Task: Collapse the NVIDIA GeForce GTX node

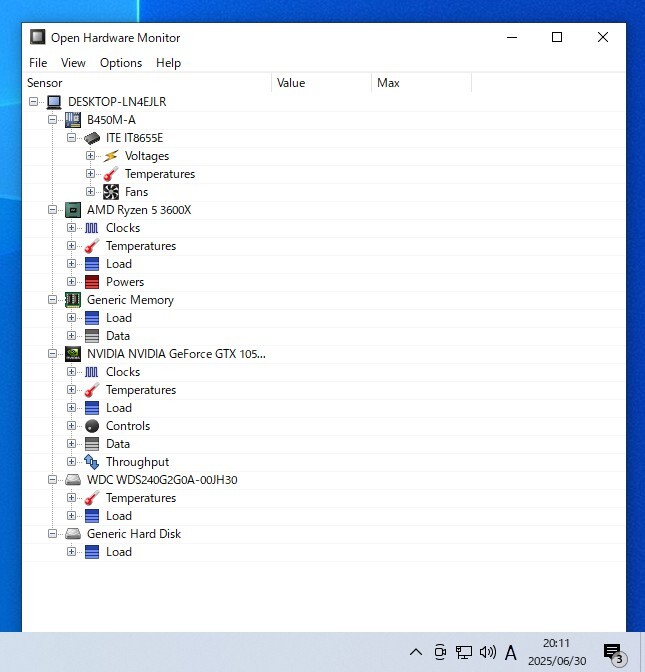Action: tap(53, 354)
